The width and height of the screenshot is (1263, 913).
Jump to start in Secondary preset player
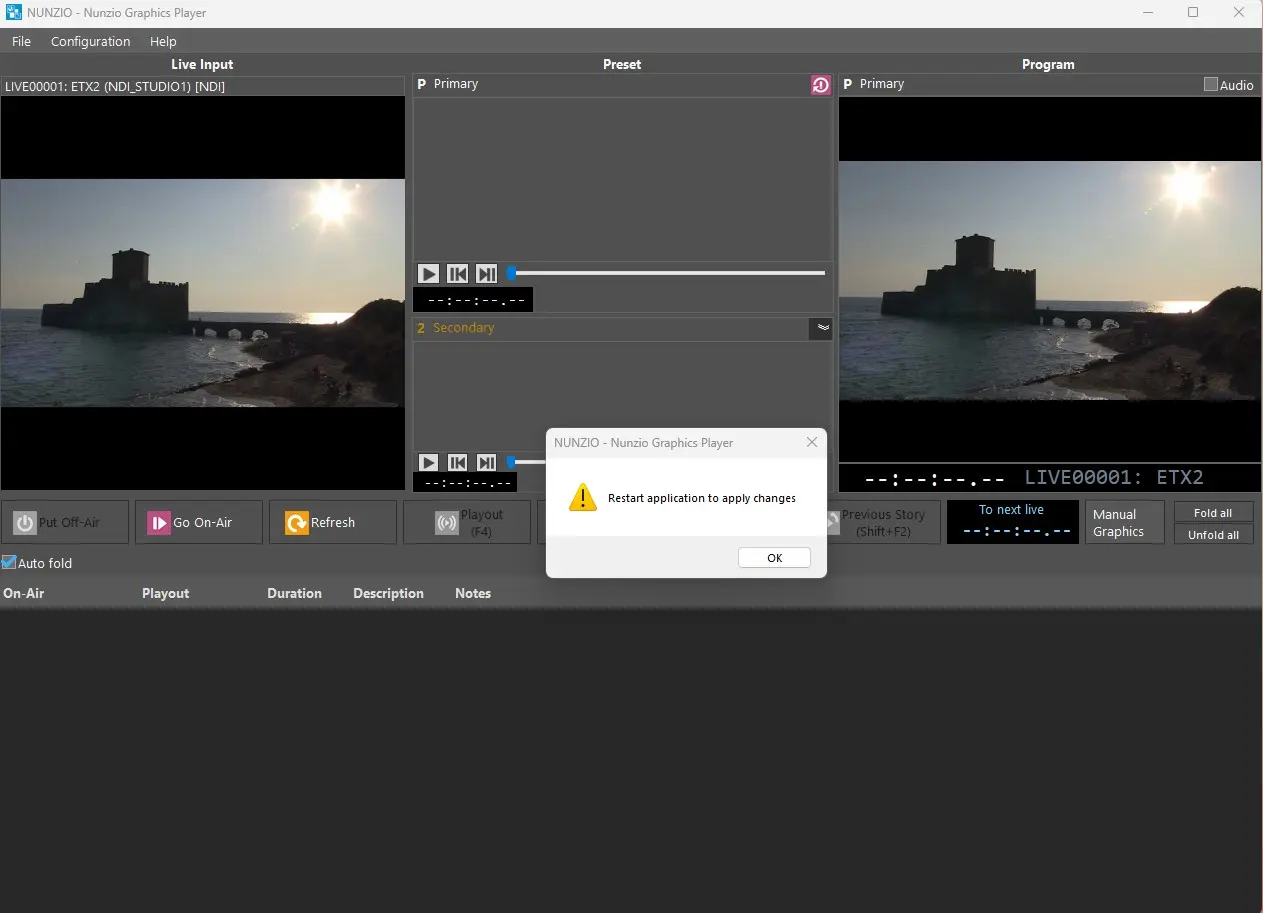[x=457, y=462]
